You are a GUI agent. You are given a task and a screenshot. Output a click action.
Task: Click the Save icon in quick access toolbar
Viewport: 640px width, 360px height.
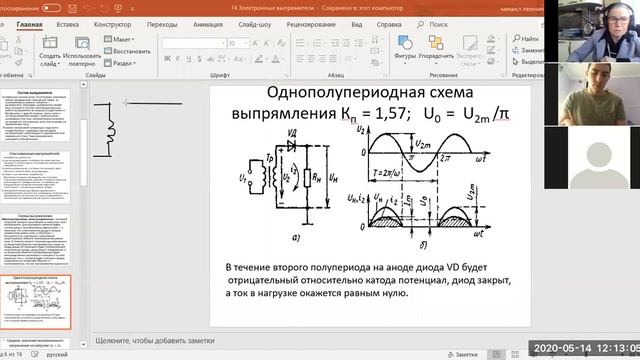(x=72, y=8)
